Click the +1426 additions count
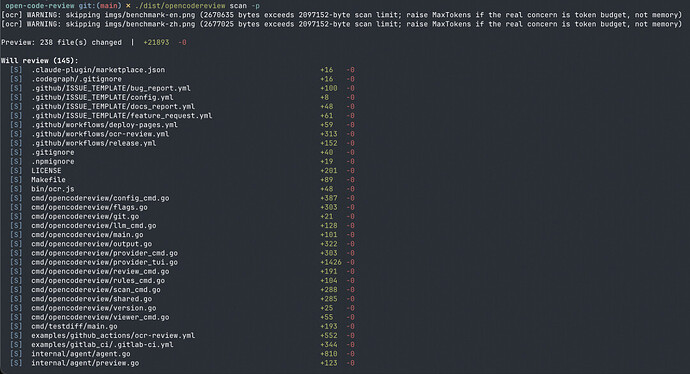The height and width of the screenshot is (374, 690). (331, 262)
